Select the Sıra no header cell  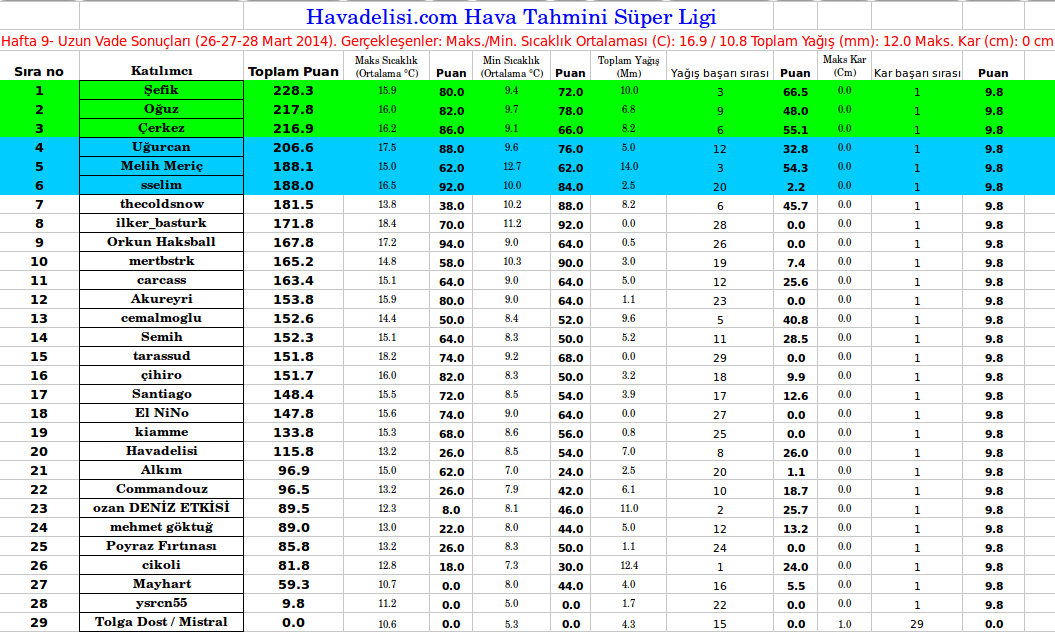pyautogui.click(x=40, y=72)
